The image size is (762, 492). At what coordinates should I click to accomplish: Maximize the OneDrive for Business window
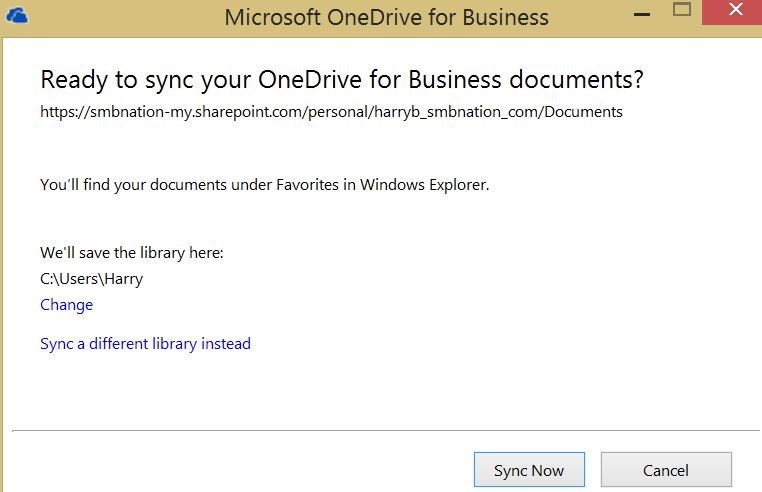coord(682,9)
